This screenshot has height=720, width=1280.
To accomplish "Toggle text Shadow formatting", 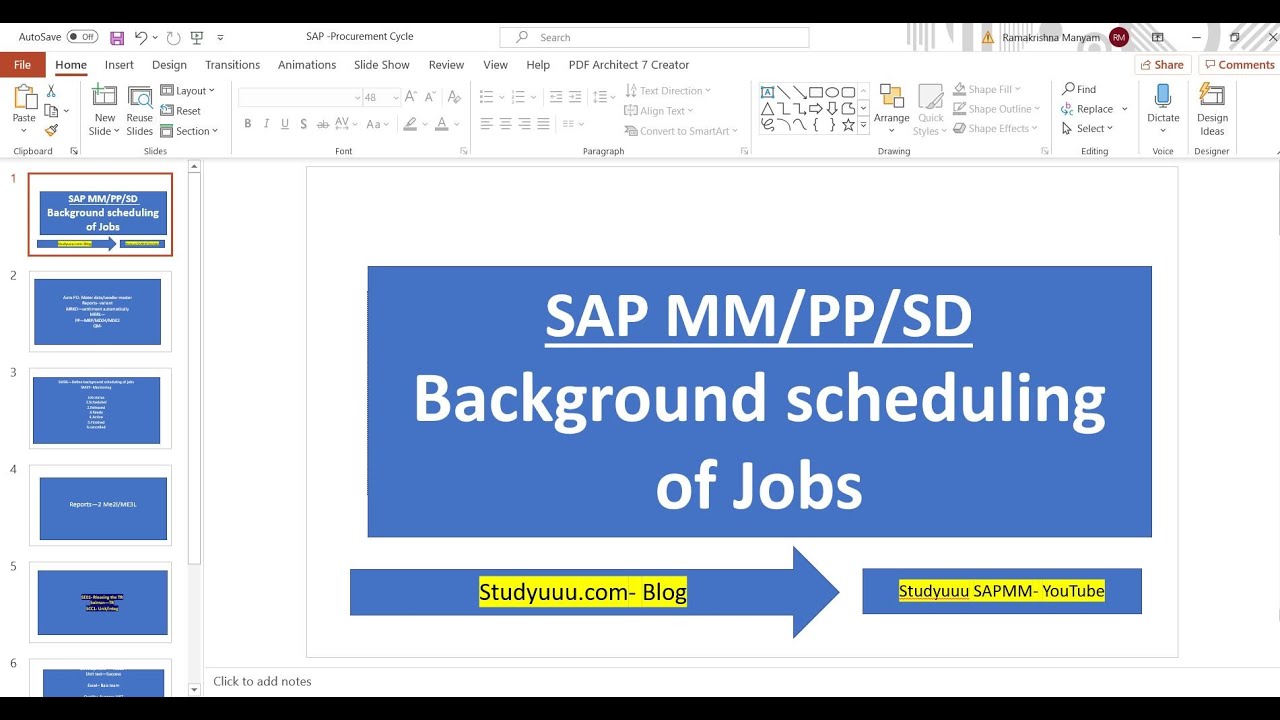I will 304,124.
